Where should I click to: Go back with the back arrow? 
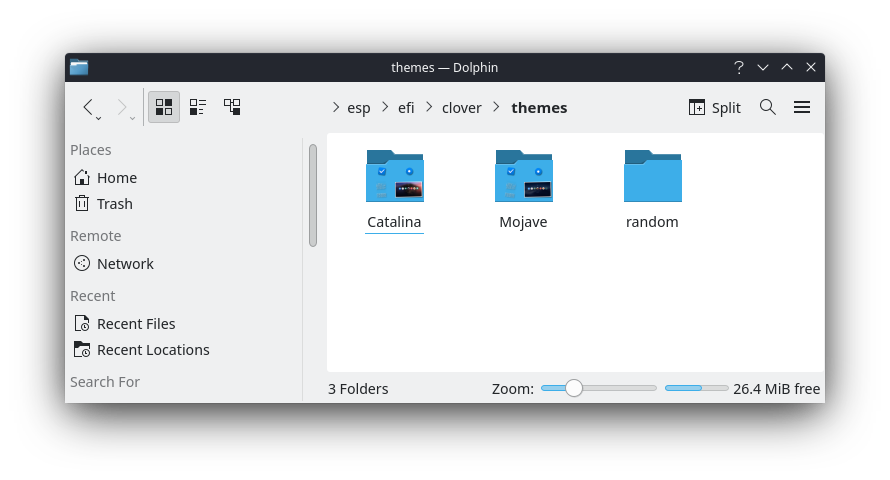[87, 107]
